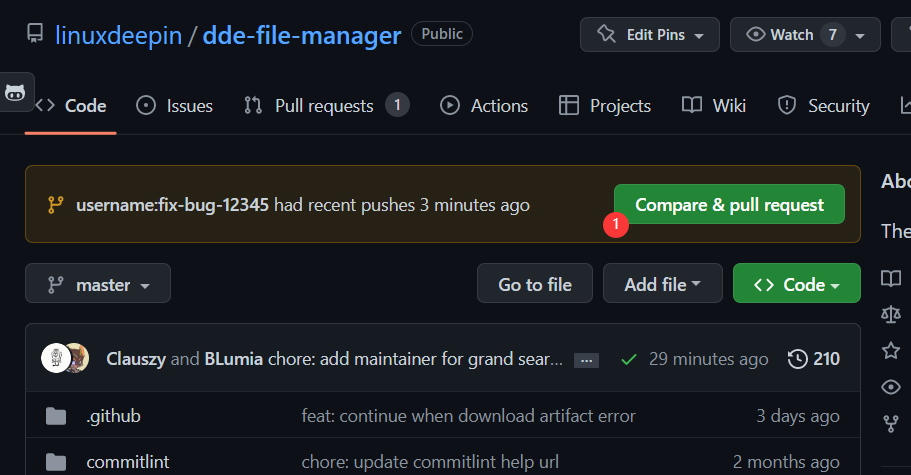Image resolution: width=911 pixels, height=475 pixels.
Task: Switch to the Issues tab
Action: [174, 106]
